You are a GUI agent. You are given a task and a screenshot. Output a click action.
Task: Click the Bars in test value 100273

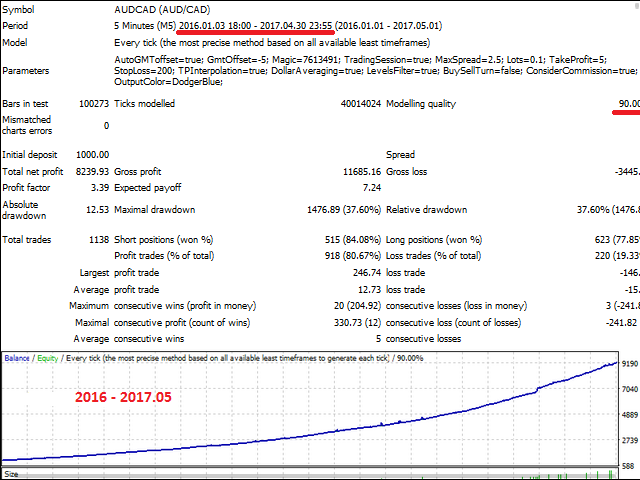click(94, 104)
